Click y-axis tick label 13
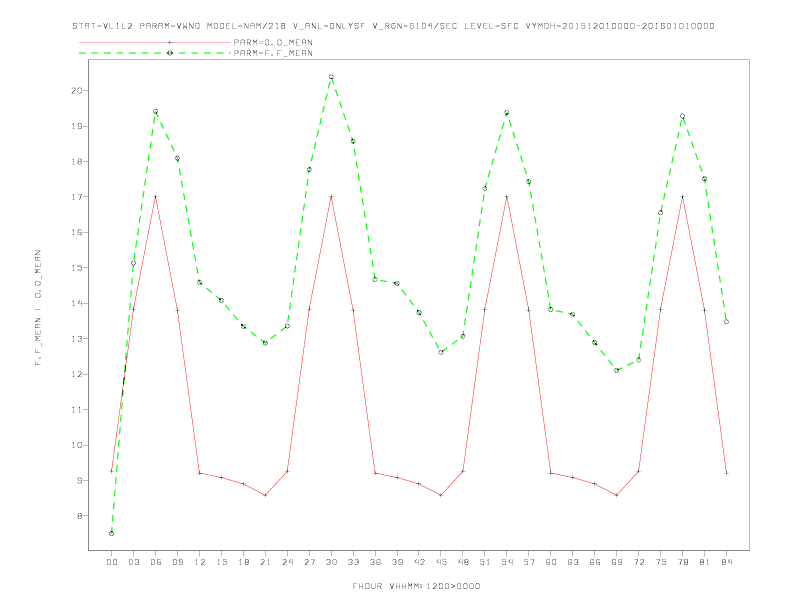This screenshot has width=792, height=612. click(77, 339)
